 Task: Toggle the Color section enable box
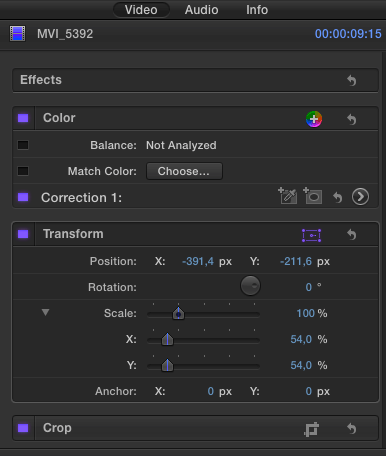(x=23, y=118)
